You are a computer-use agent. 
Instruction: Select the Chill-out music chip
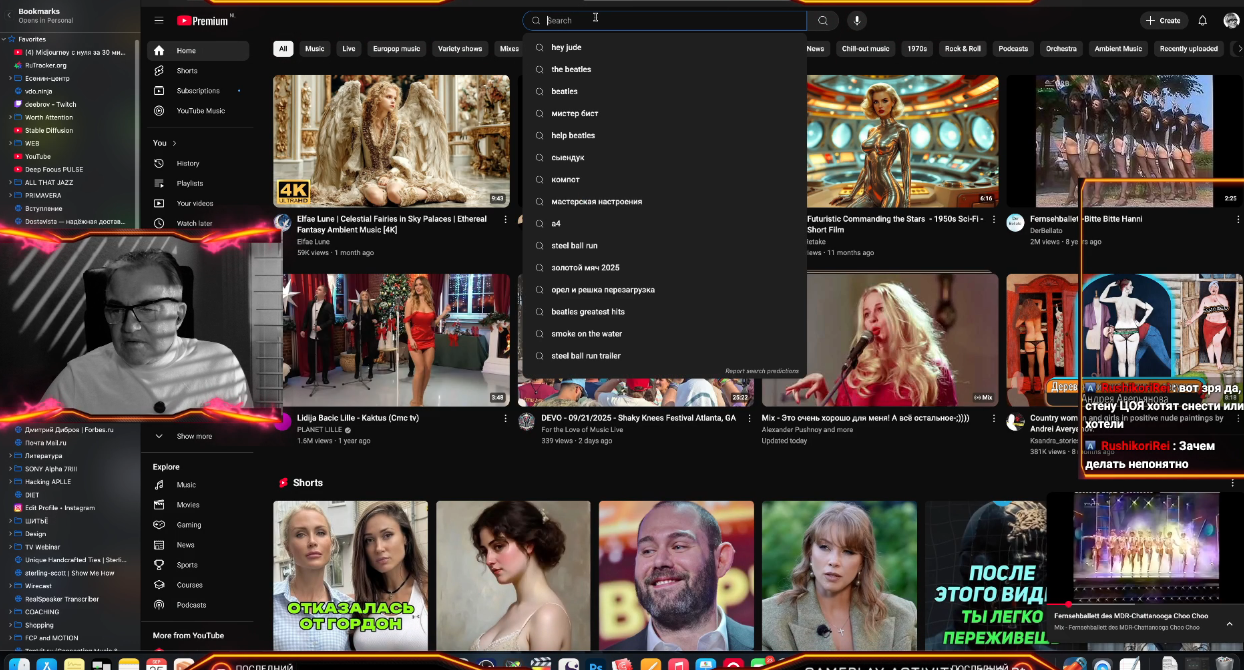click(x=865, y=49)
